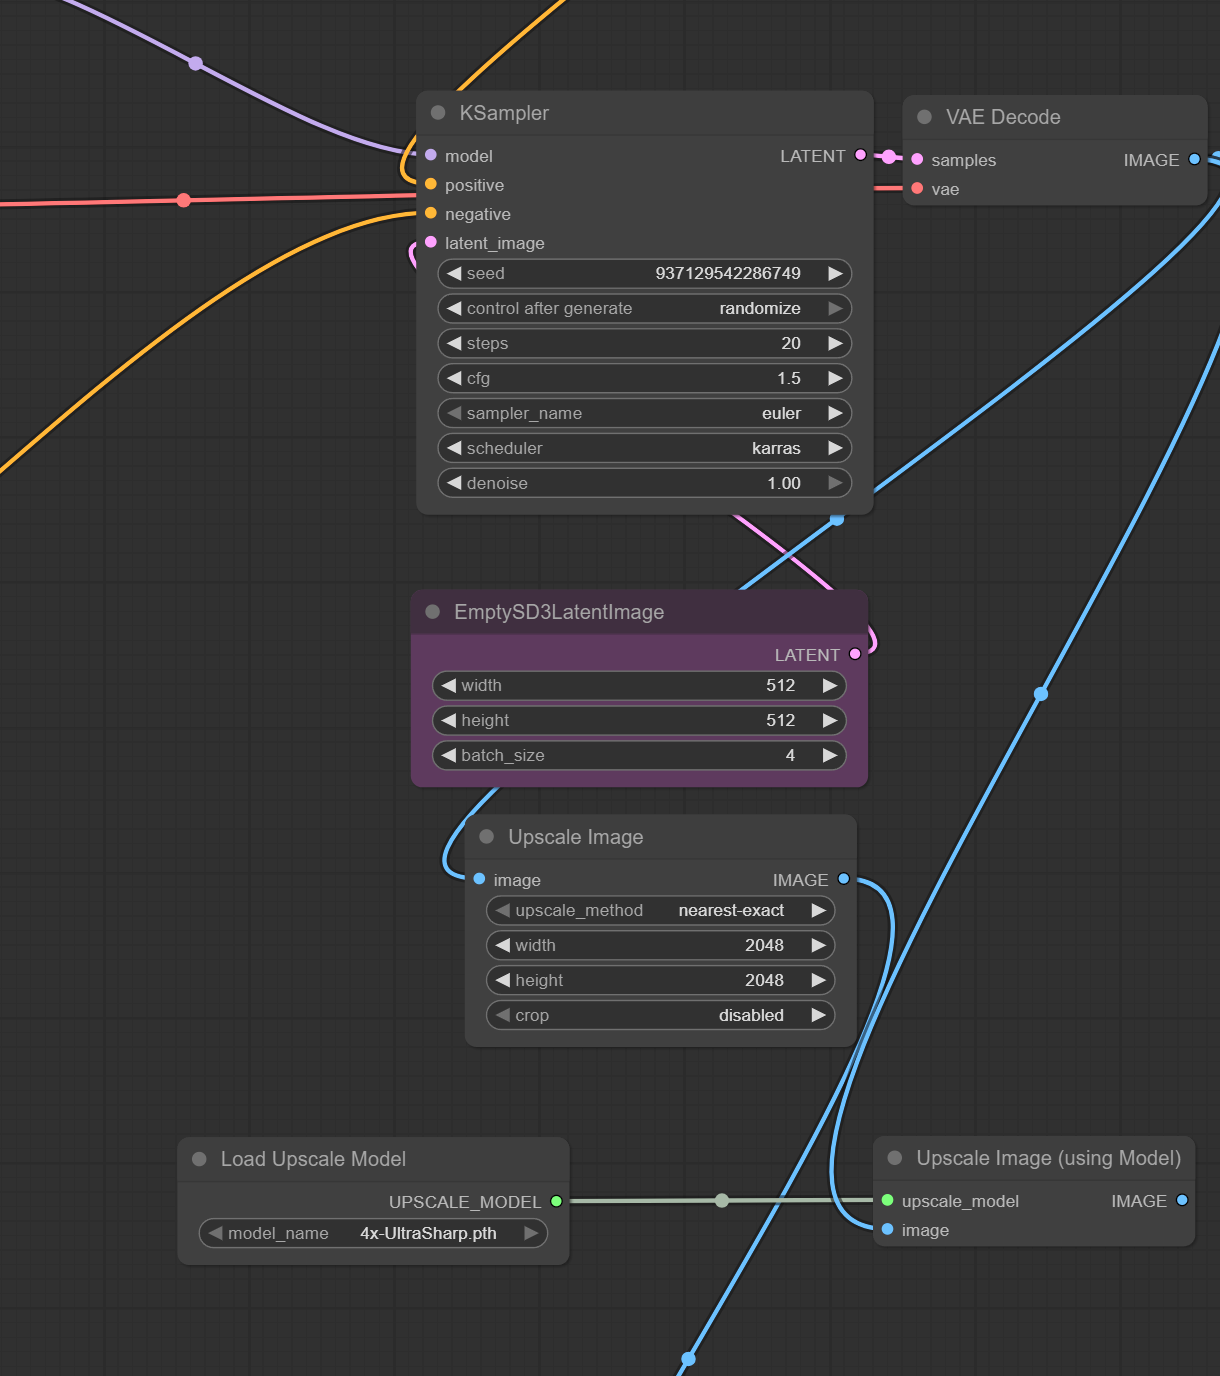Click KSampler model input socket
Screen dimensions: 1220x1376
coord(431,155)
